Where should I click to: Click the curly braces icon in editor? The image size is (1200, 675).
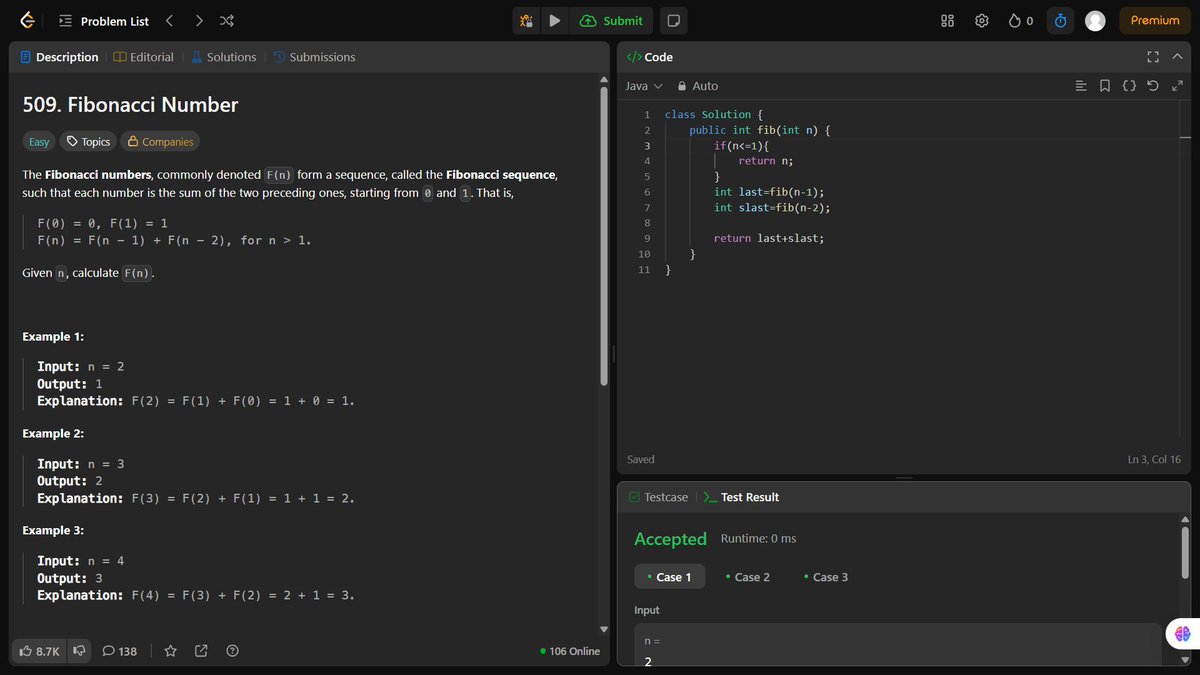coord(1128,86)
